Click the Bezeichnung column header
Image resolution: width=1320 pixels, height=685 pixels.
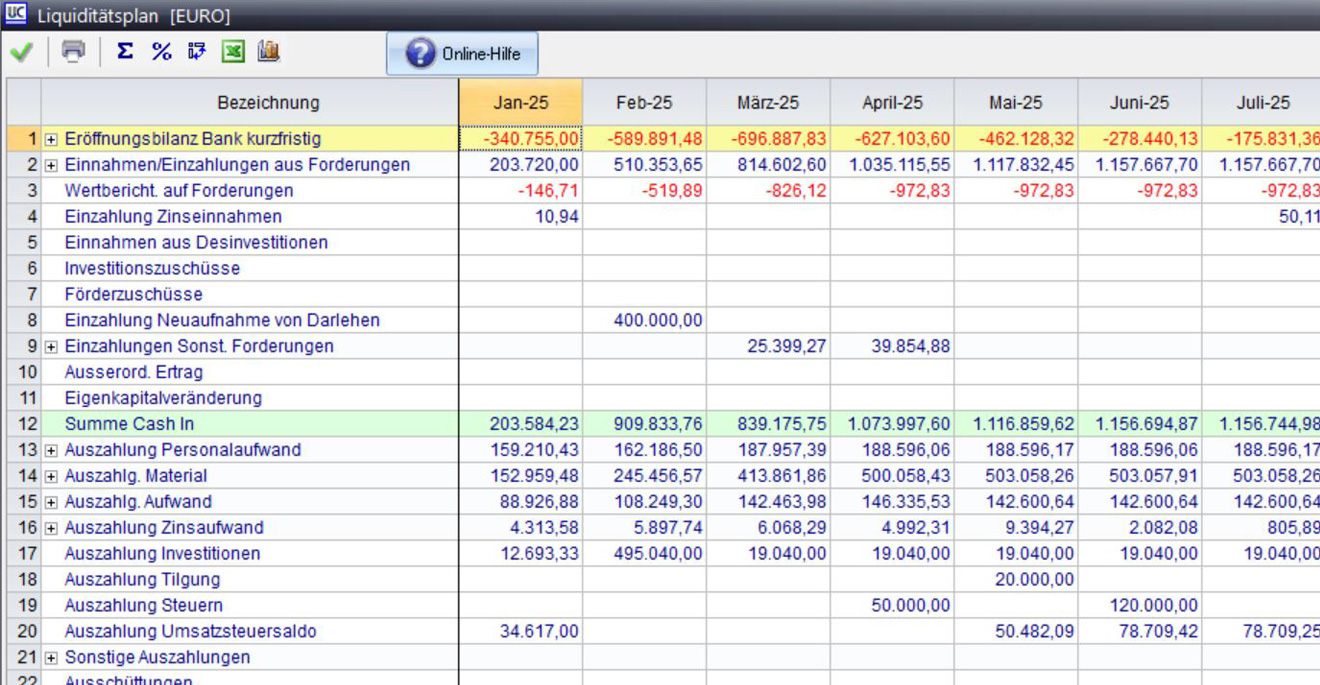(x=268, y=102)
